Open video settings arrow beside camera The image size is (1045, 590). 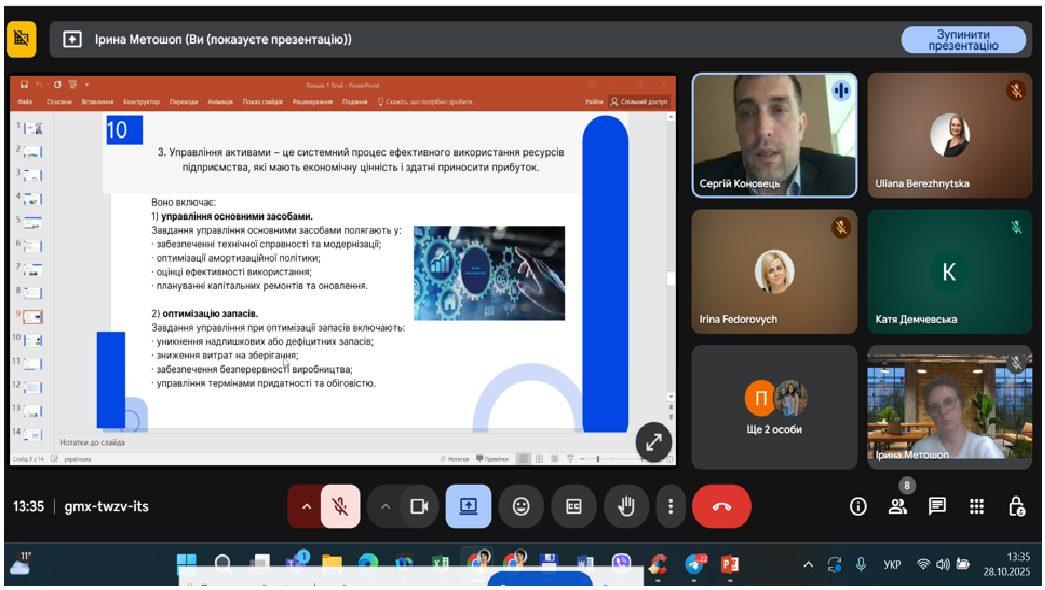pyautogui.click(x=385, y=507)
